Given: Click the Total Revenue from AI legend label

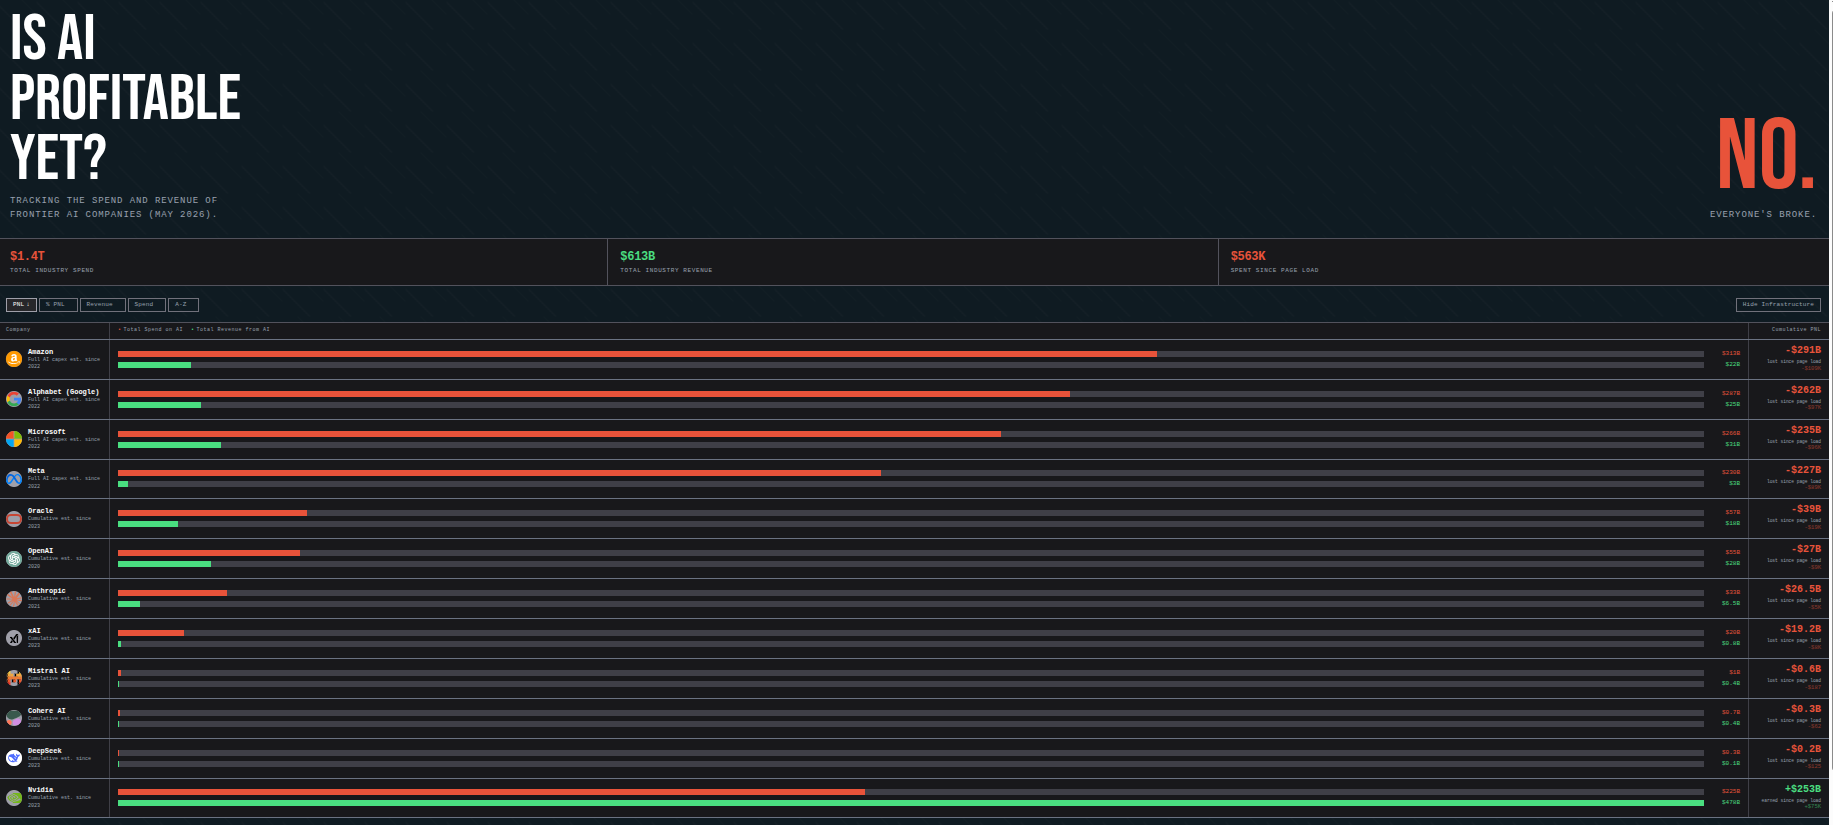Looking at the screenshot, I should 231,329.
